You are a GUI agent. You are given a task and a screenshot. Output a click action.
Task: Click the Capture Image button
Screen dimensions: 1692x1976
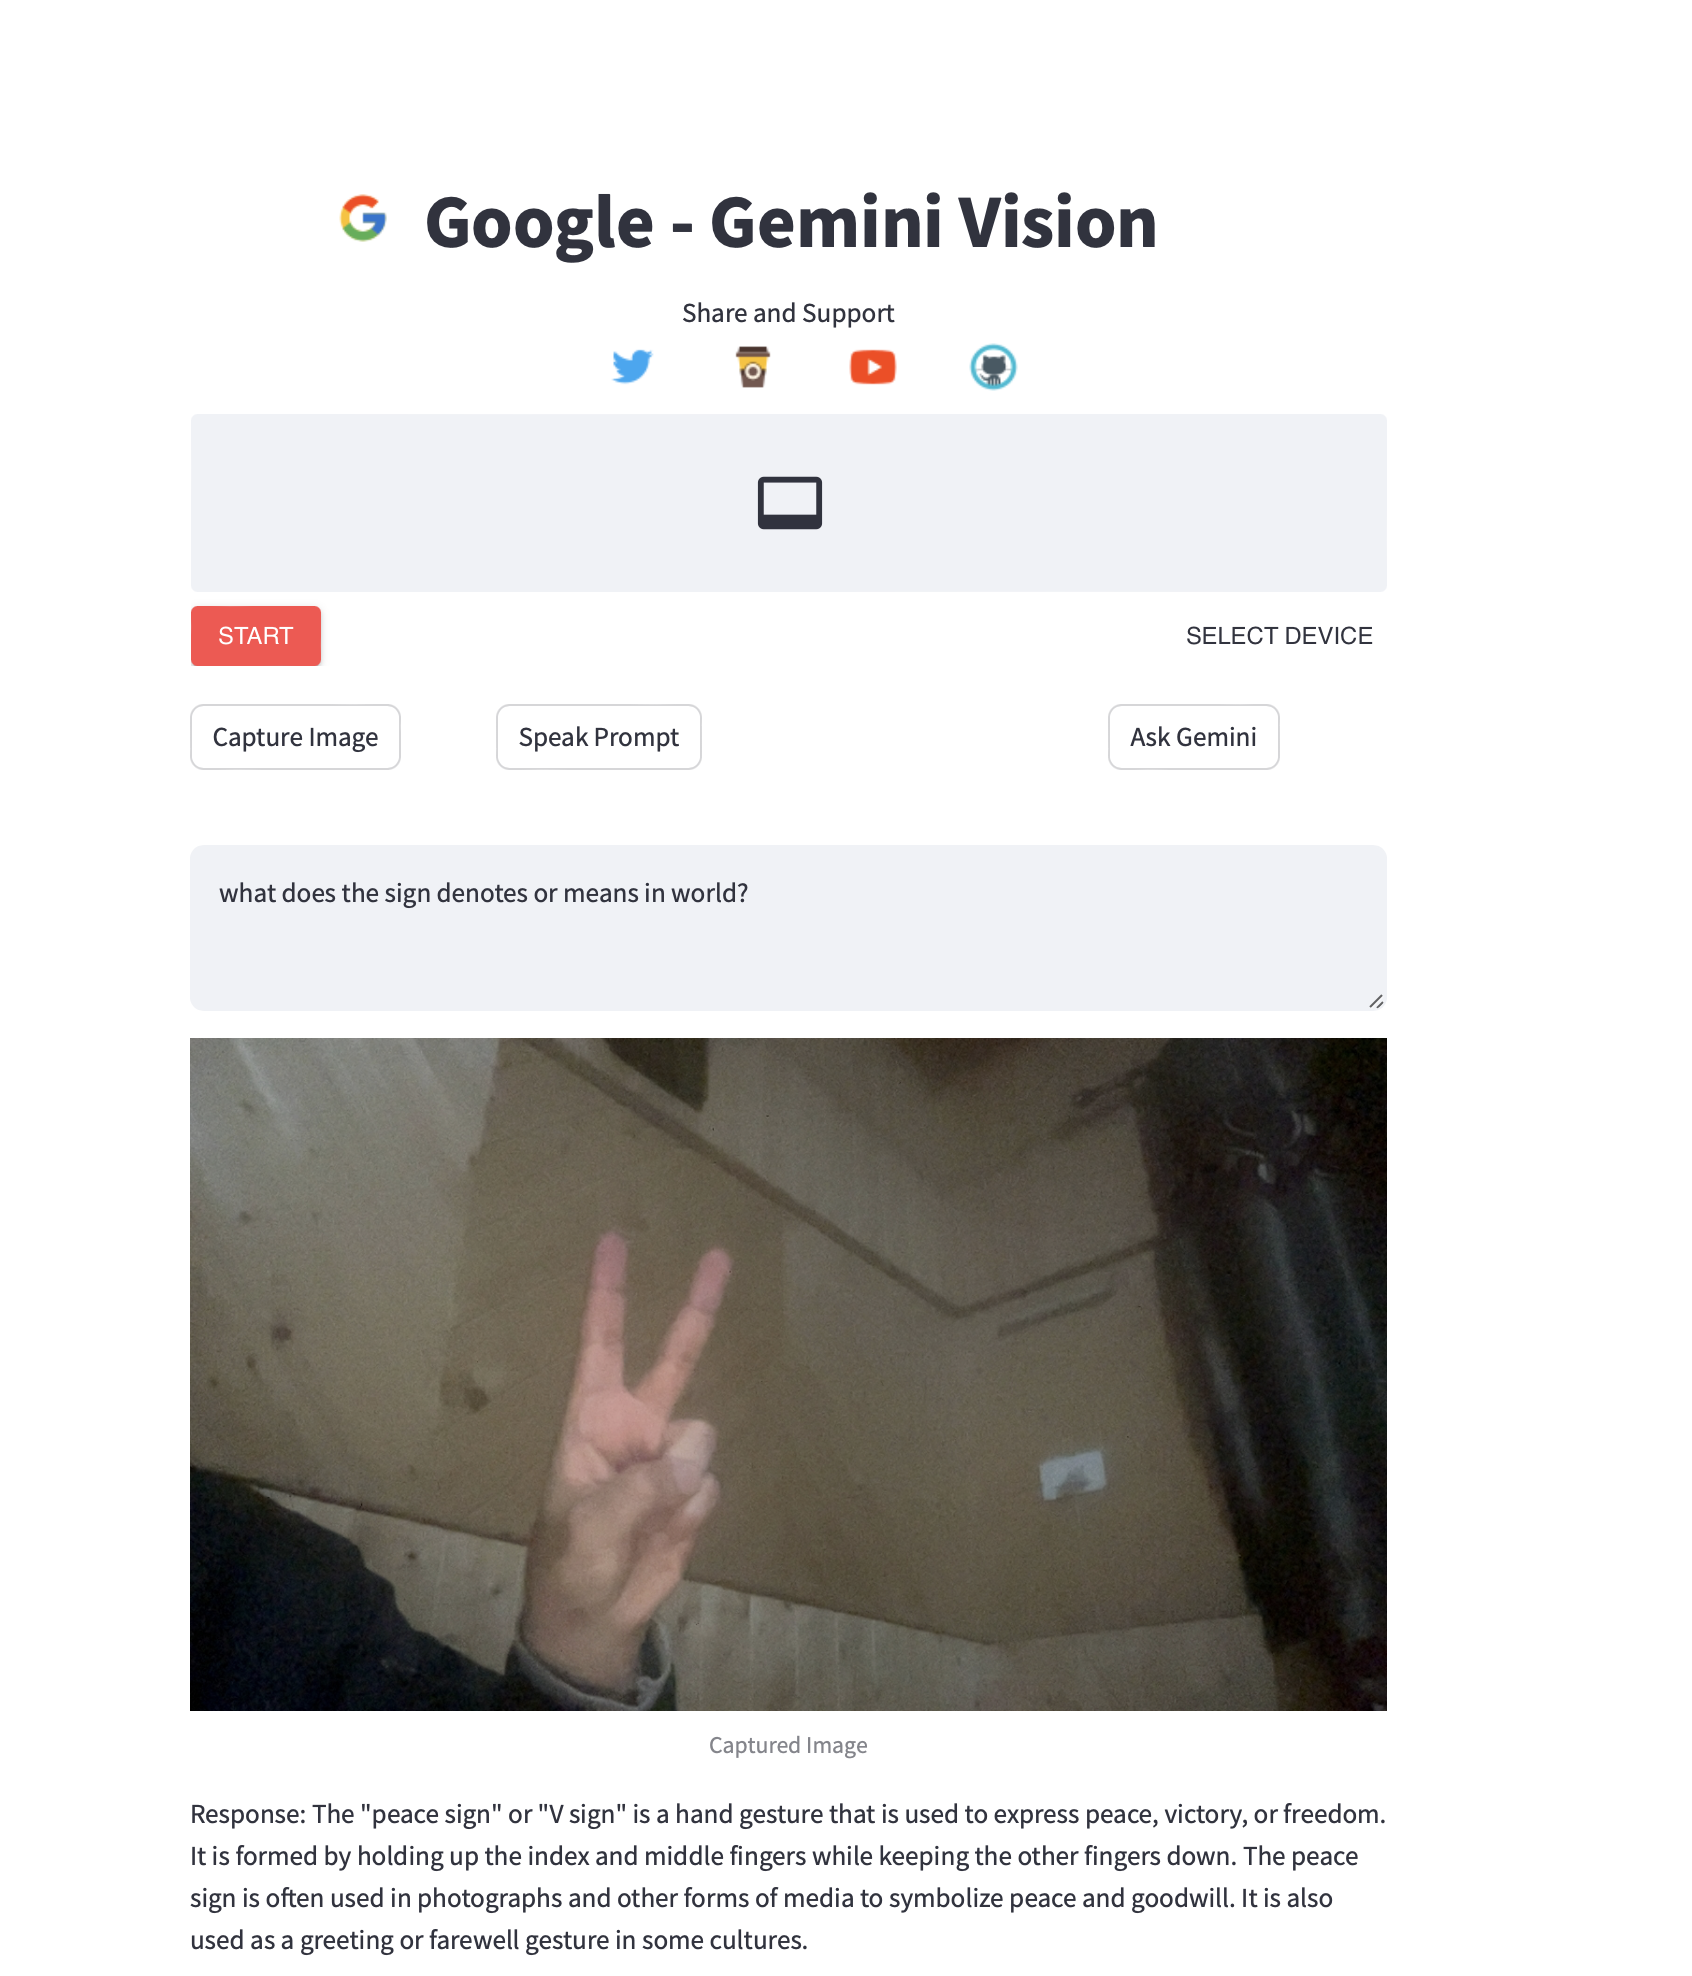[x=295, y=737]
